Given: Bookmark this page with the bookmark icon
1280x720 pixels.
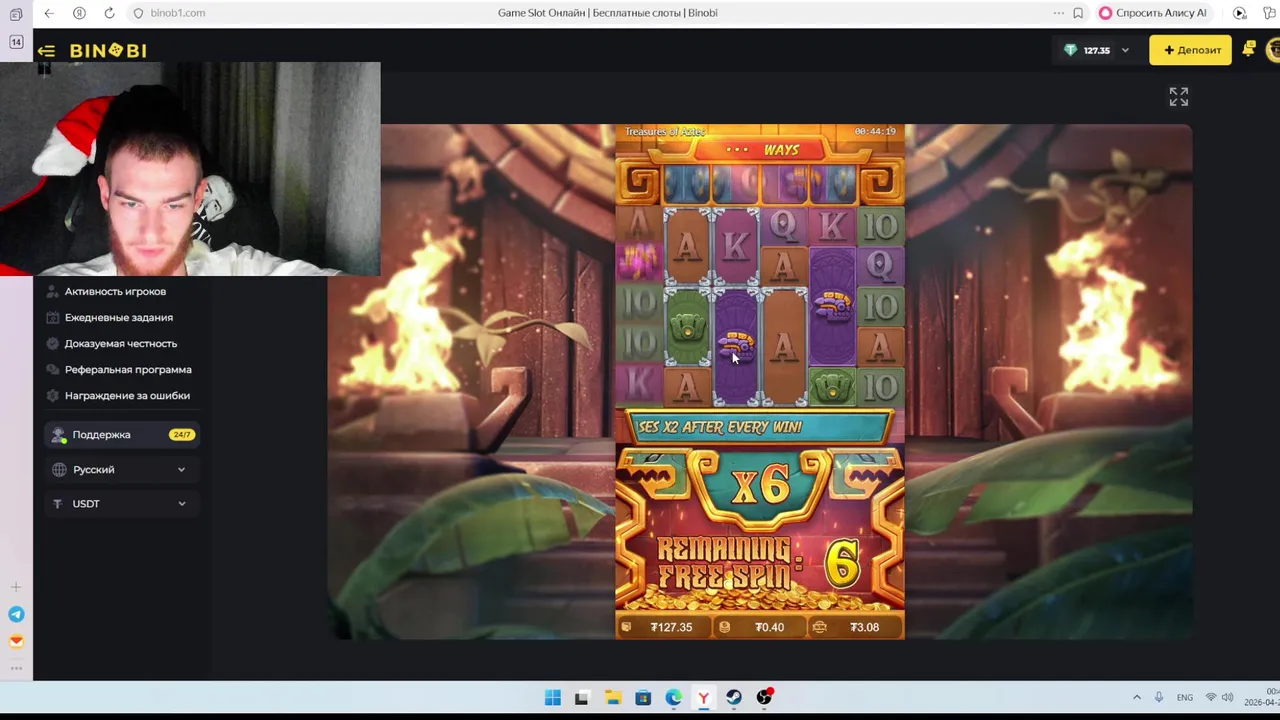Looking at the screenshot, I should click(1078, 13).
